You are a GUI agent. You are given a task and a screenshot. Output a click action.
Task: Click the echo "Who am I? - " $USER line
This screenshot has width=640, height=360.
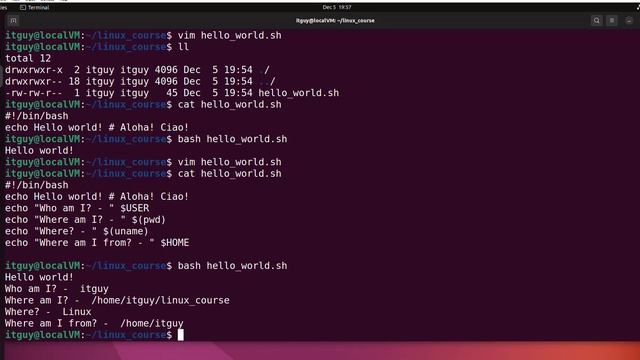[77, 208]
